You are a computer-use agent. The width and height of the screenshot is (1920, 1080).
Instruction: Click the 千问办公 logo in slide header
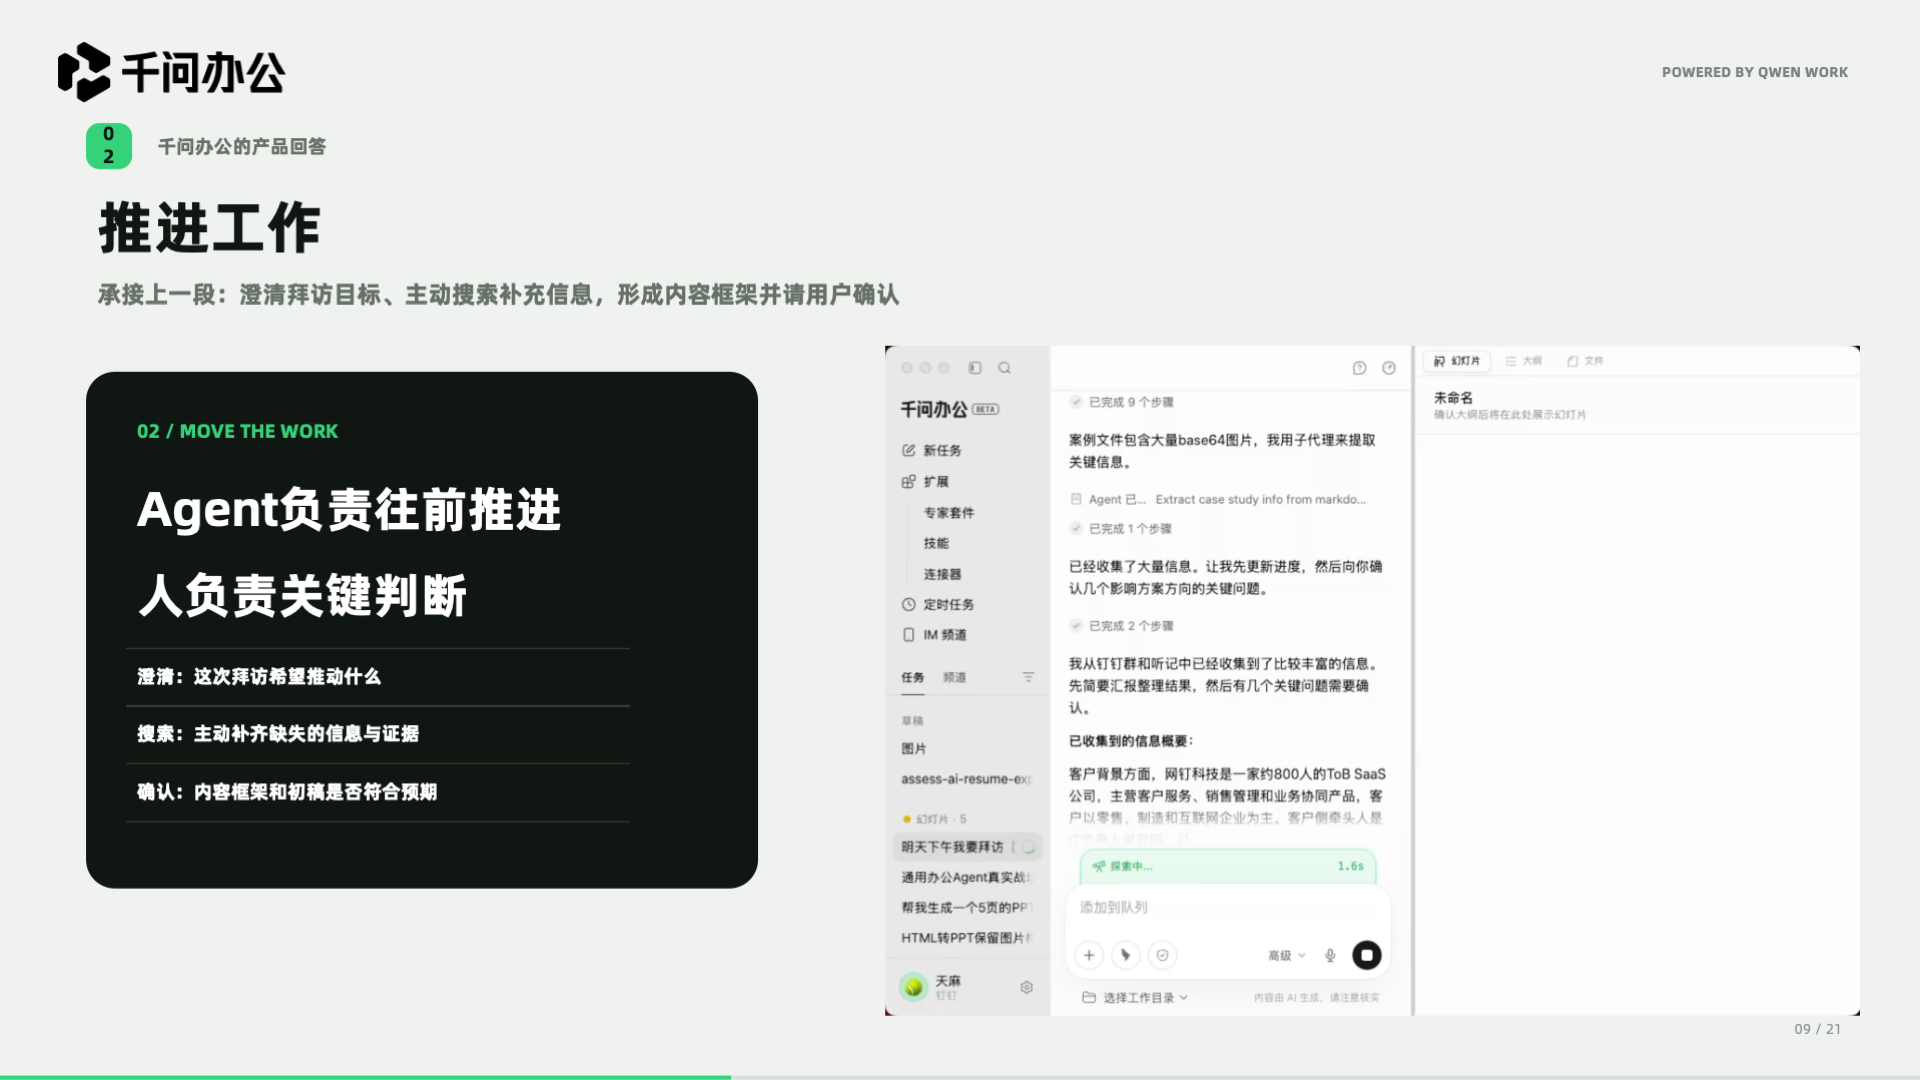point(171,72)
